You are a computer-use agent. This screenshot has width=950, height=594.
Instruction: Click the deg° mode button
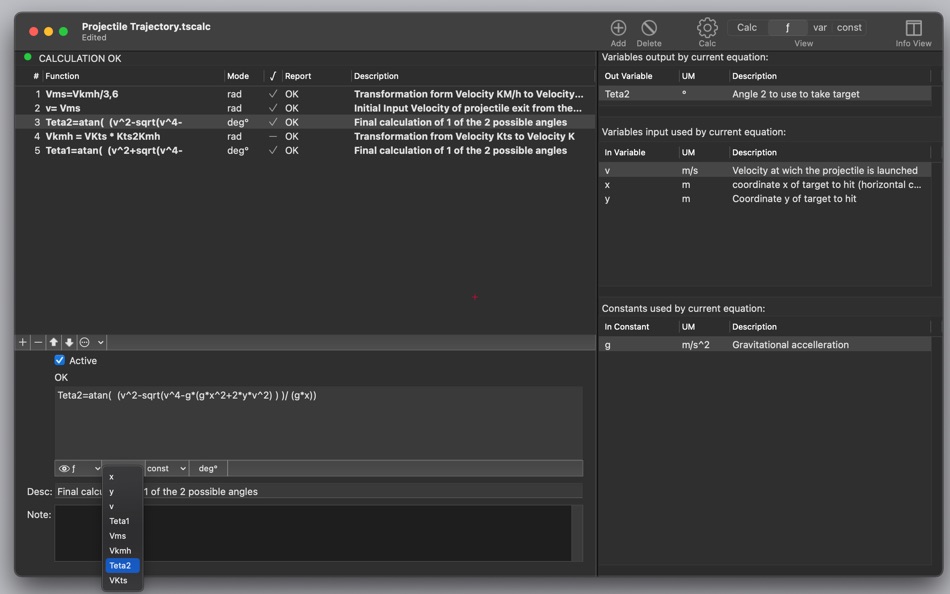click(208, 469)
